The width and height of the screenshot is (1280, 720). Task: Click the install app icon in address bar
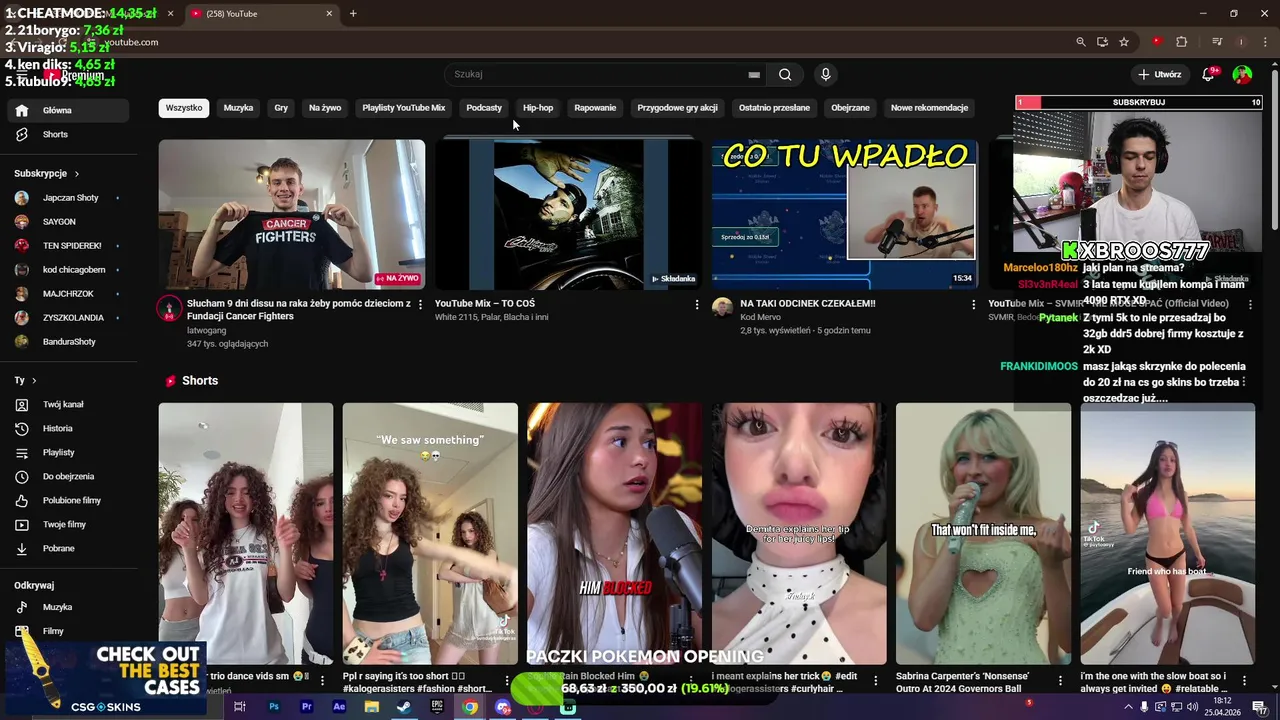point(1102,42)
